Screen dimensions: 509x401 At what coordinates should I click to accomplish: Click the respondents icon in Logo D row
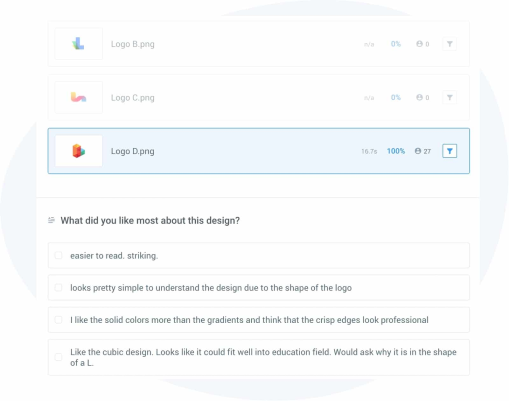tap(418, 151)
